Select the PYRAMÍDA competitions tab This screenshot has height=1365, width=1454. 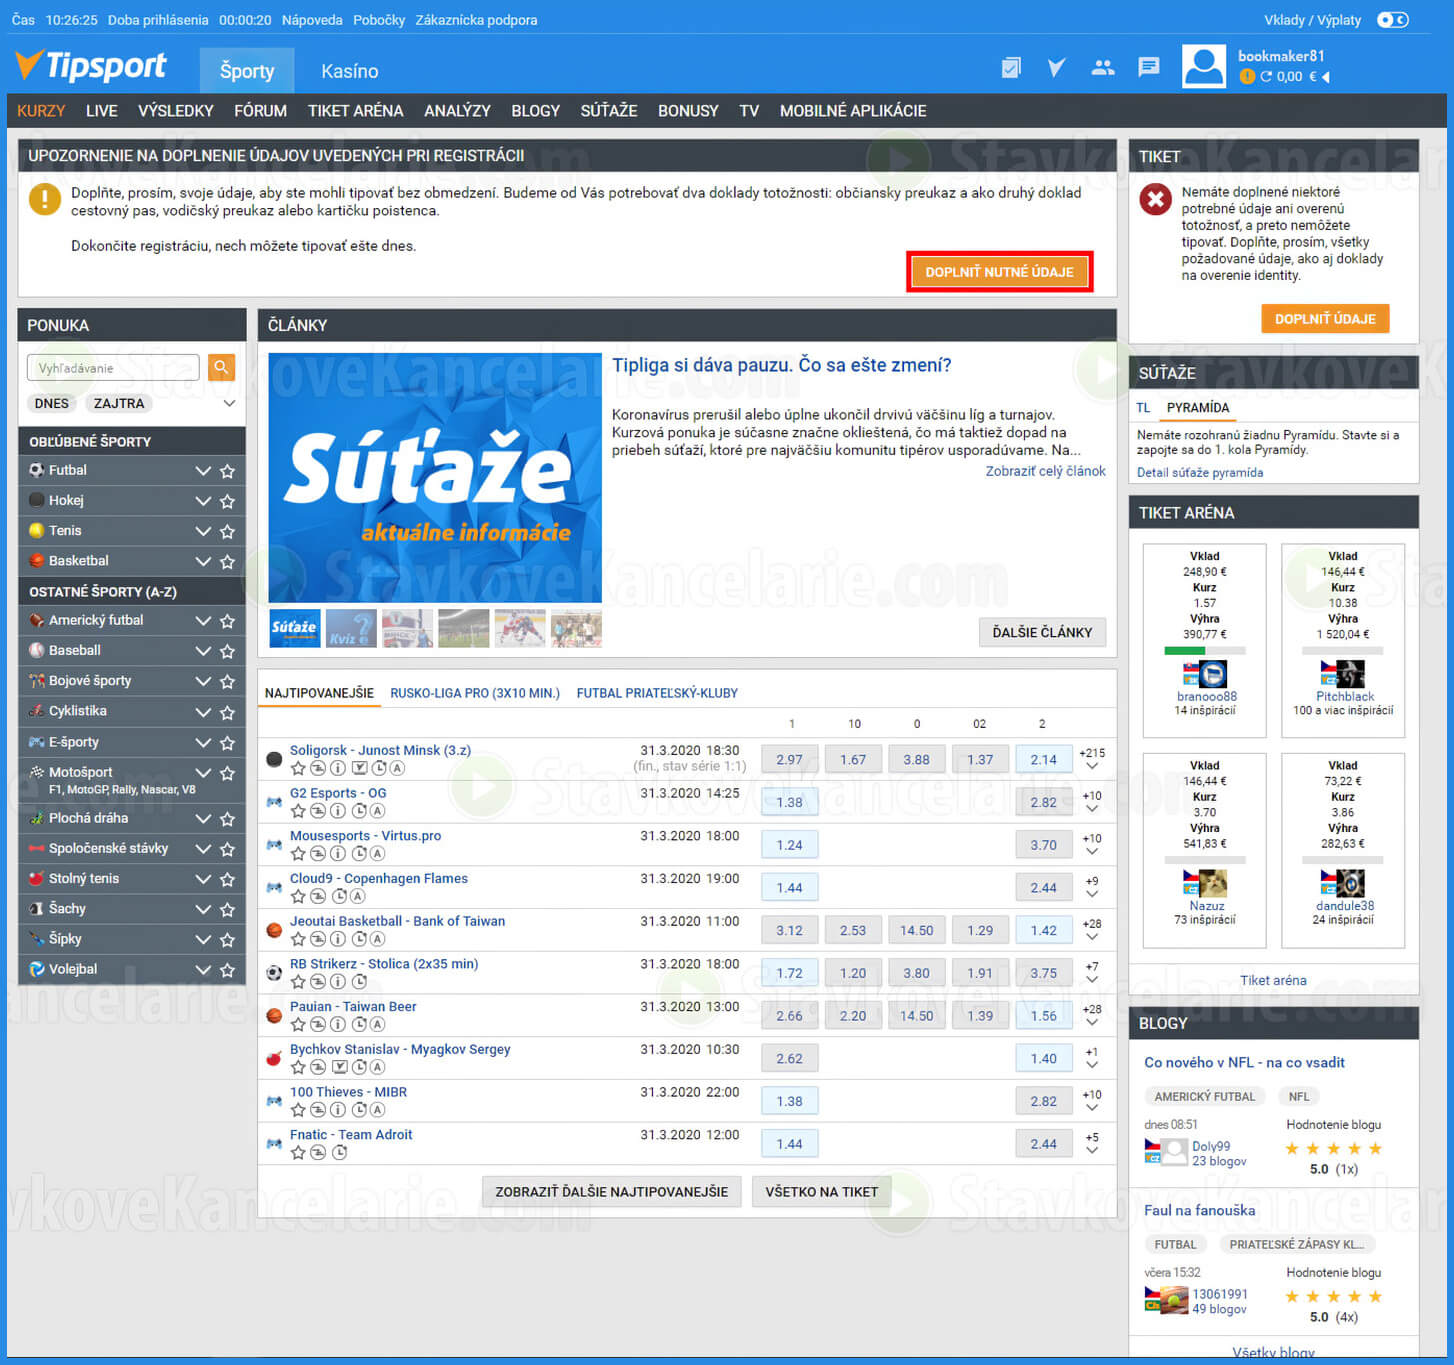point(1198,408)
